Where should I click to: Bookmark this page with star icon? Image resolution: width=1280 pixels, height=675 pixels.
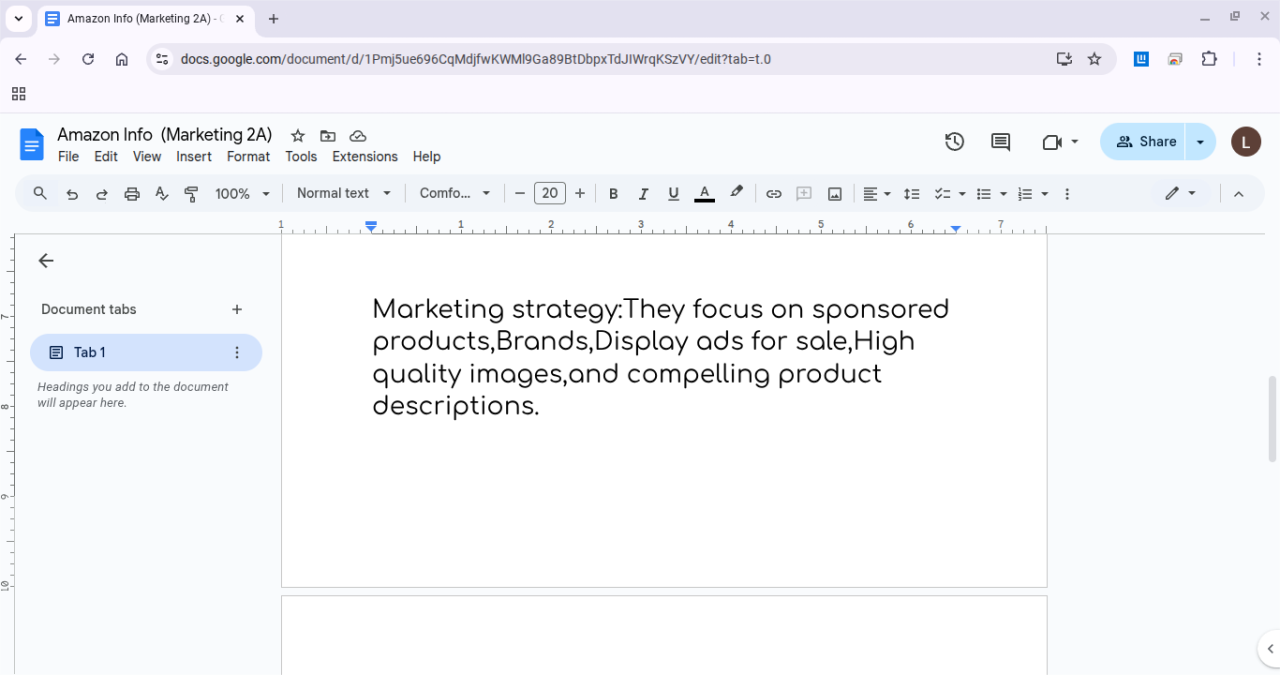[1094, 59]
